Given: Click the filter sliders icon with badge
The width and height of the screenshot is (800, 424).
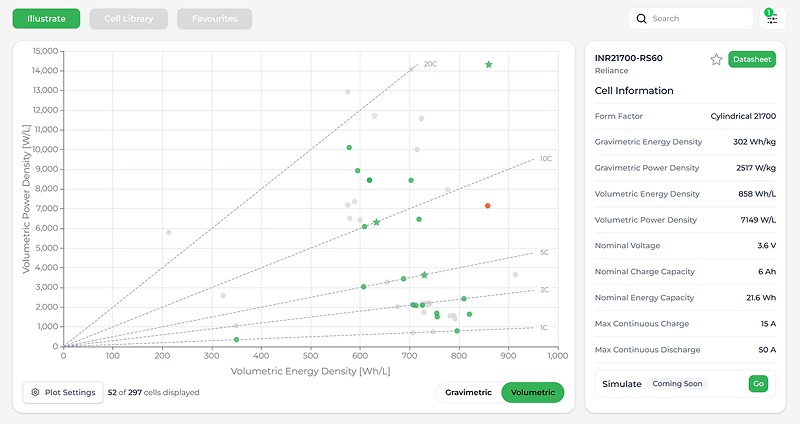Looking at the screenshot, I should point(771,19).
